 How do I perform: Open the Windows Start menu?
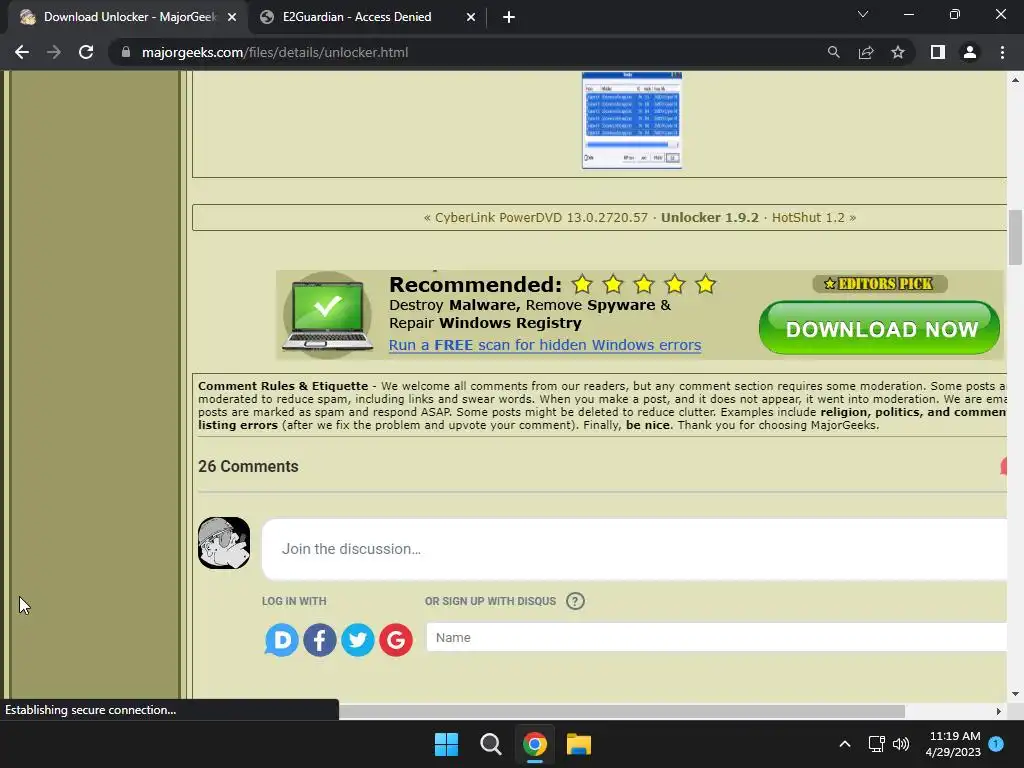tap(447, 744)
